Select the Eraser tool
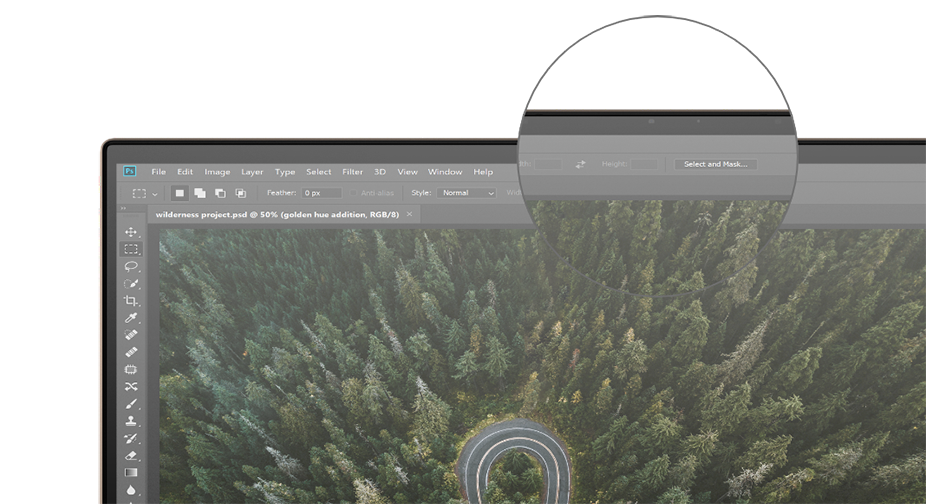 coord(131,455)
